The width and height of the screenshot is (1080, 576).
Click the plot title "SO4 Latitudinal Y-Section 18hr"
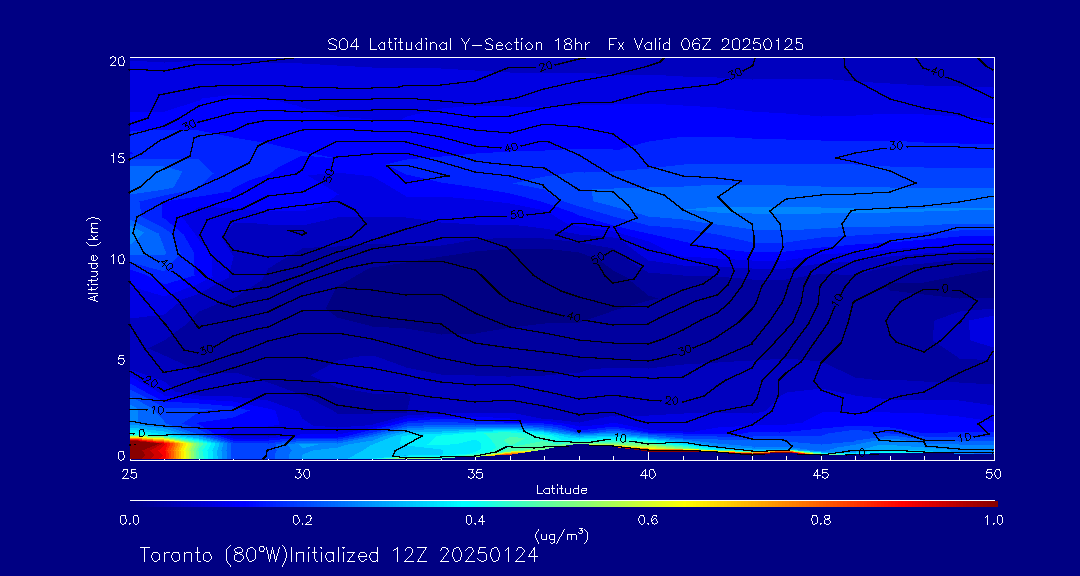pyautogui.click(x=461, y=45)
